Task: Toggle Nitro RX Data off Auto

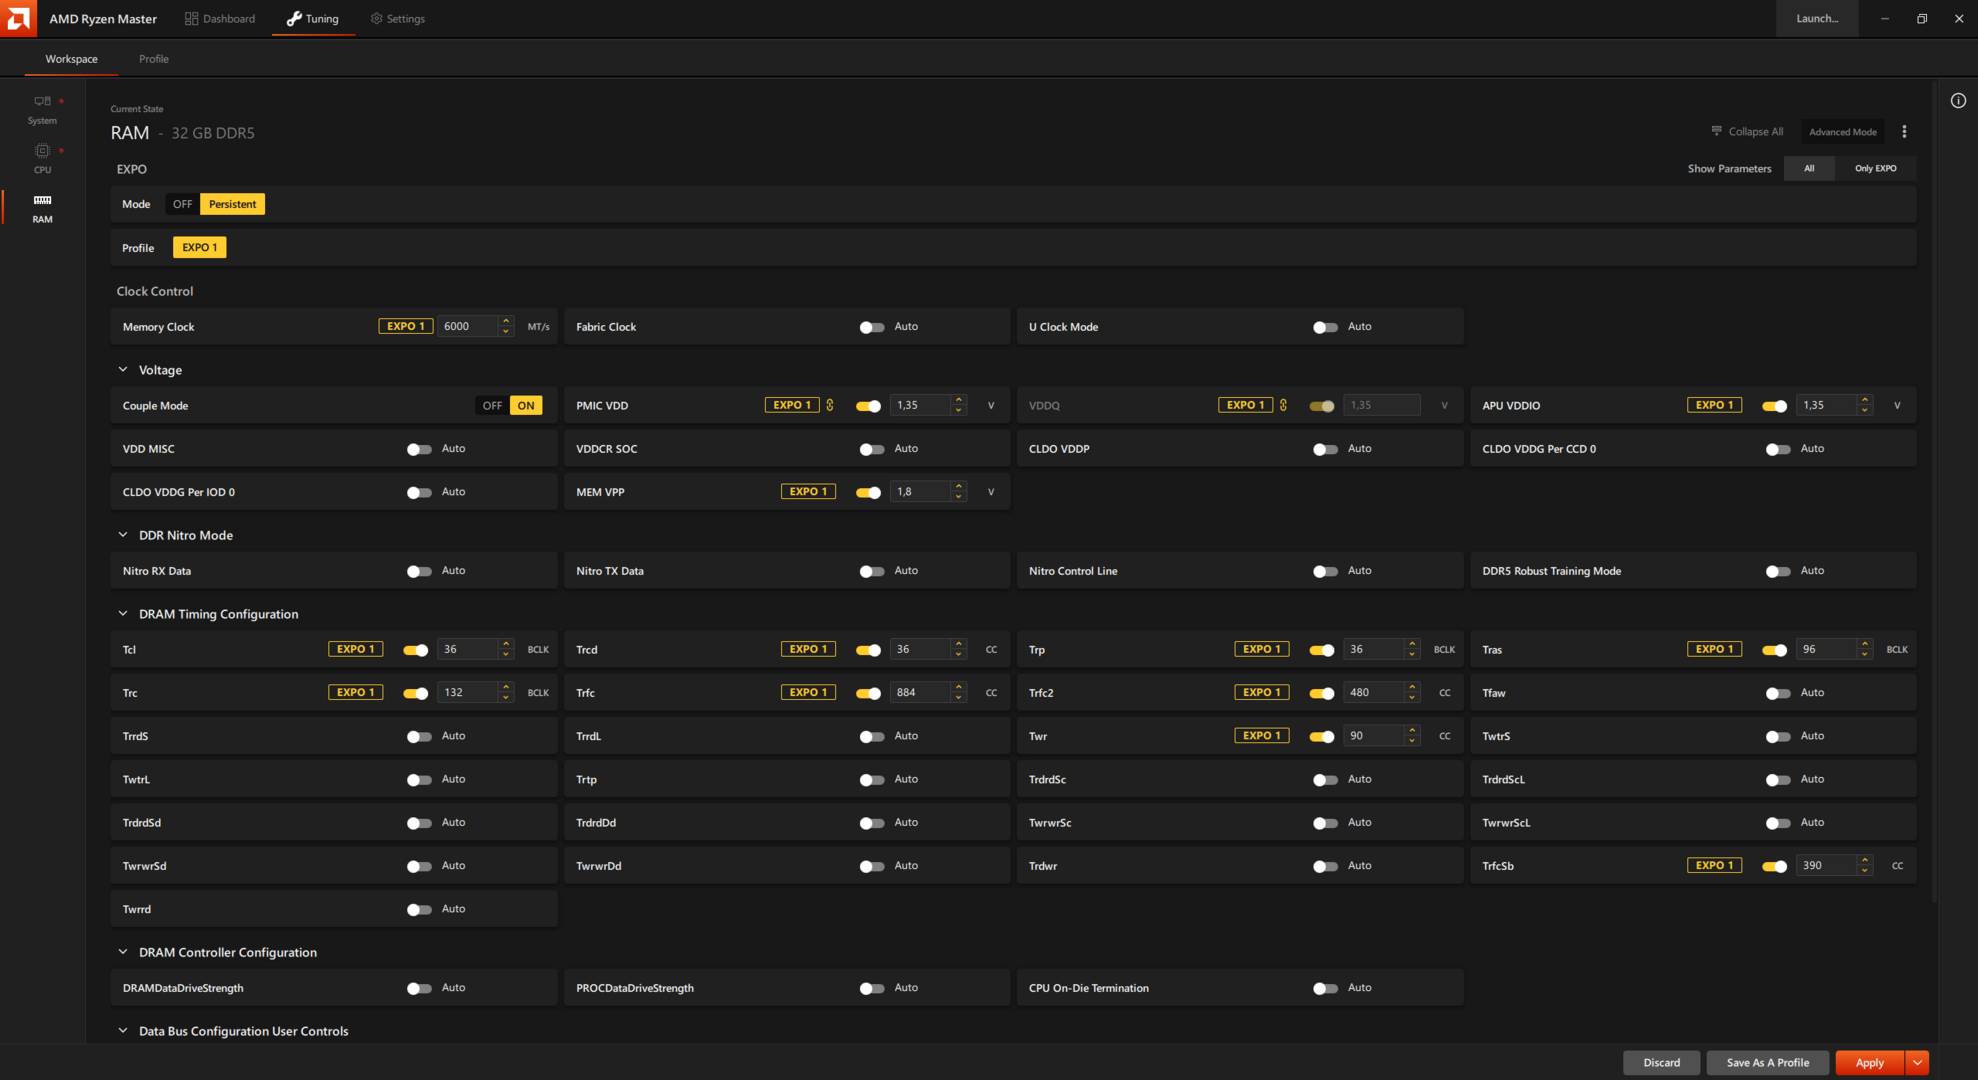Action: click(419, 570)
